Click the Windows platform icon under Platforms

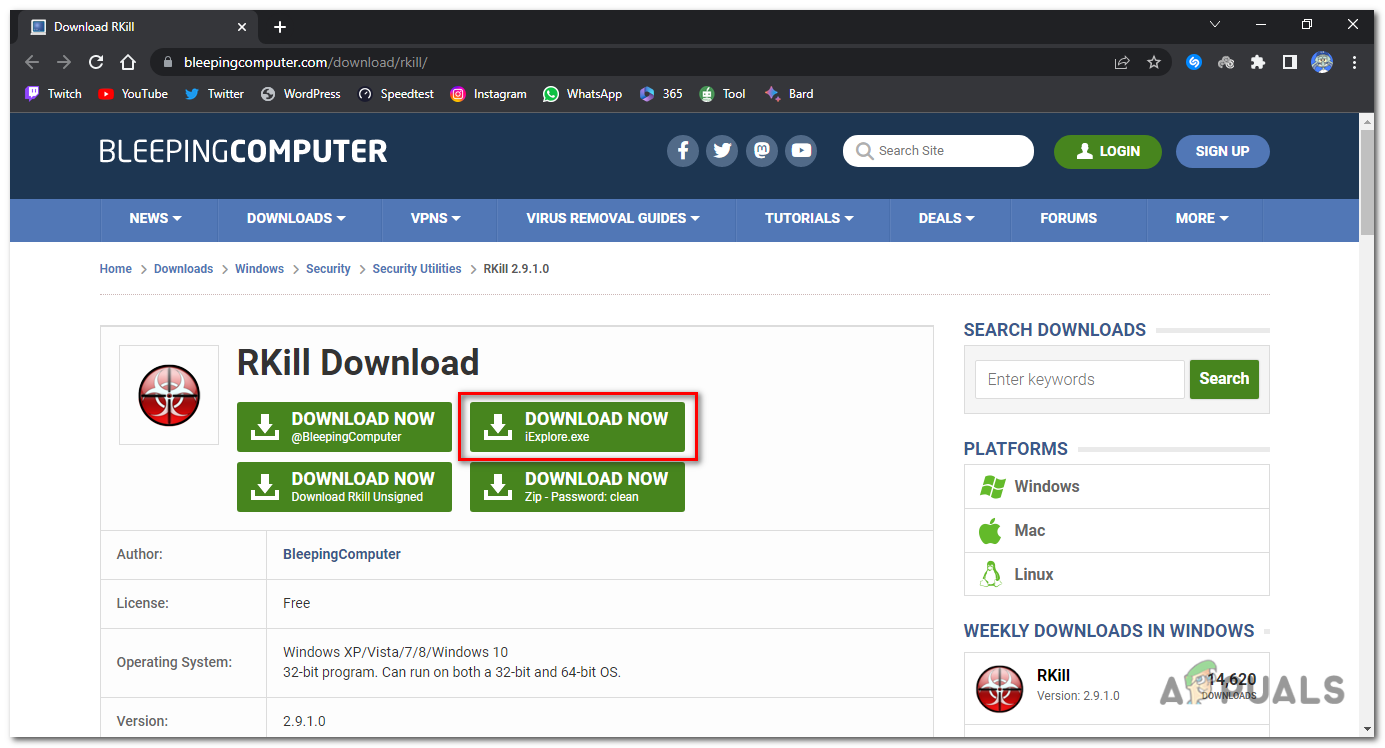[993, 486]
